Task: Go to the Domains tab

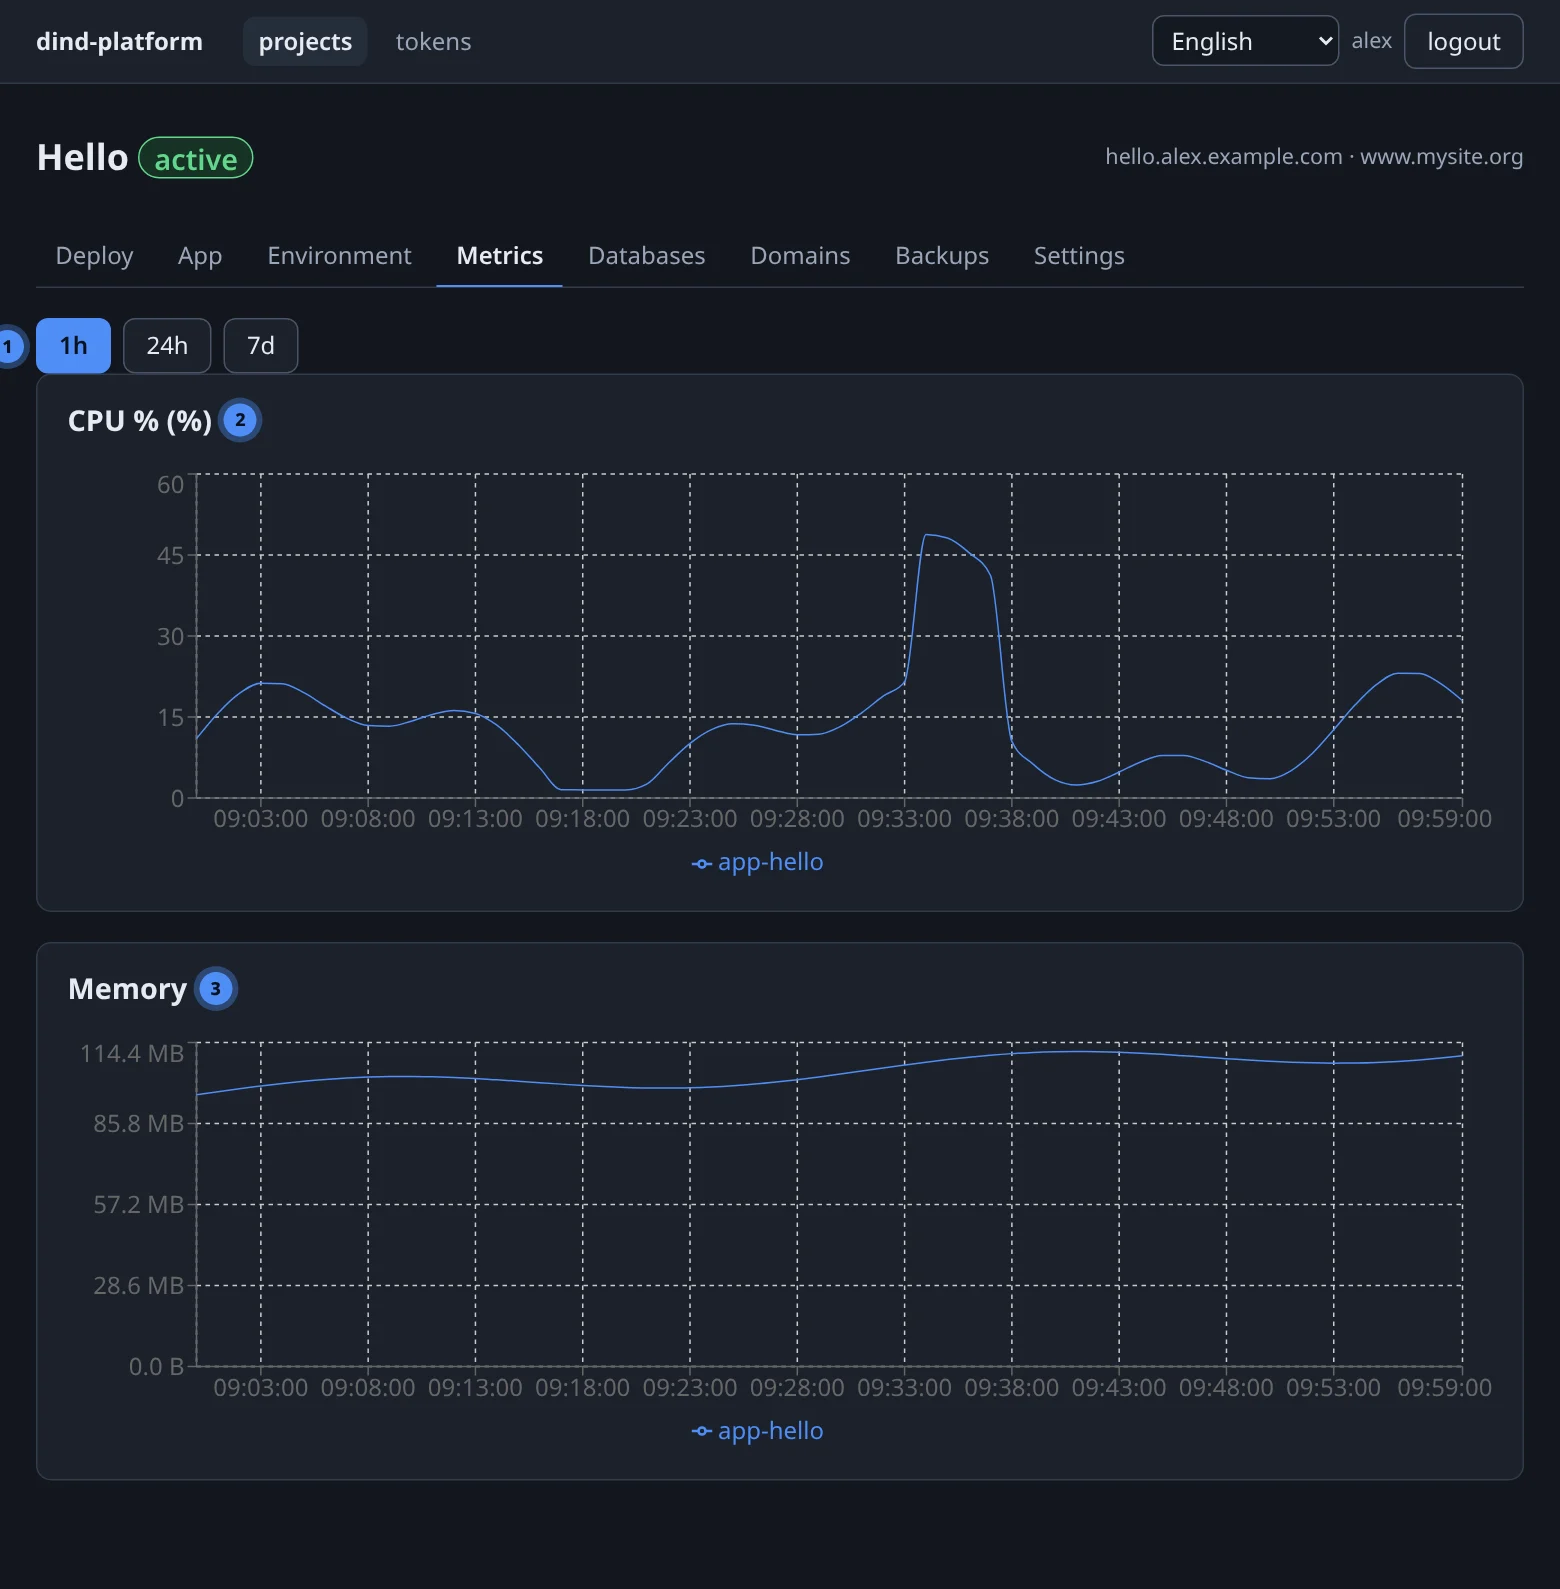Action: coord(800,256)
